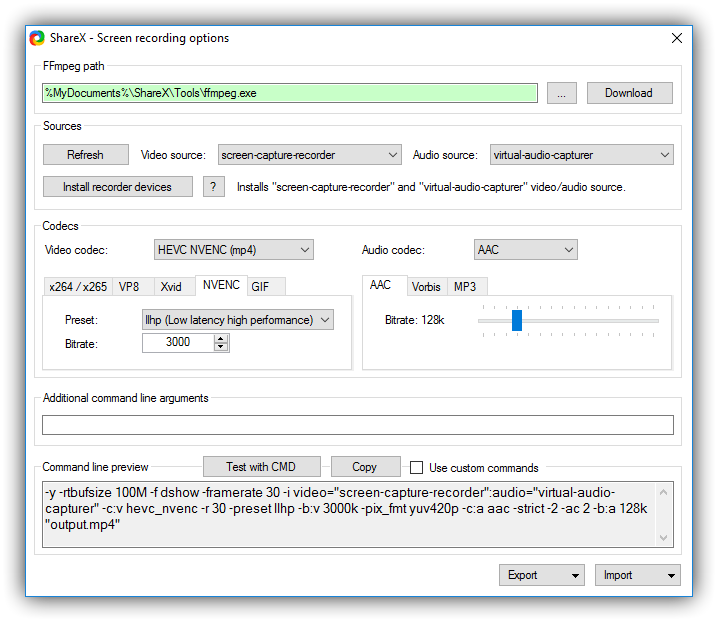
Task: Open the Import dropdown button
Action: click(x=637, y=575)
